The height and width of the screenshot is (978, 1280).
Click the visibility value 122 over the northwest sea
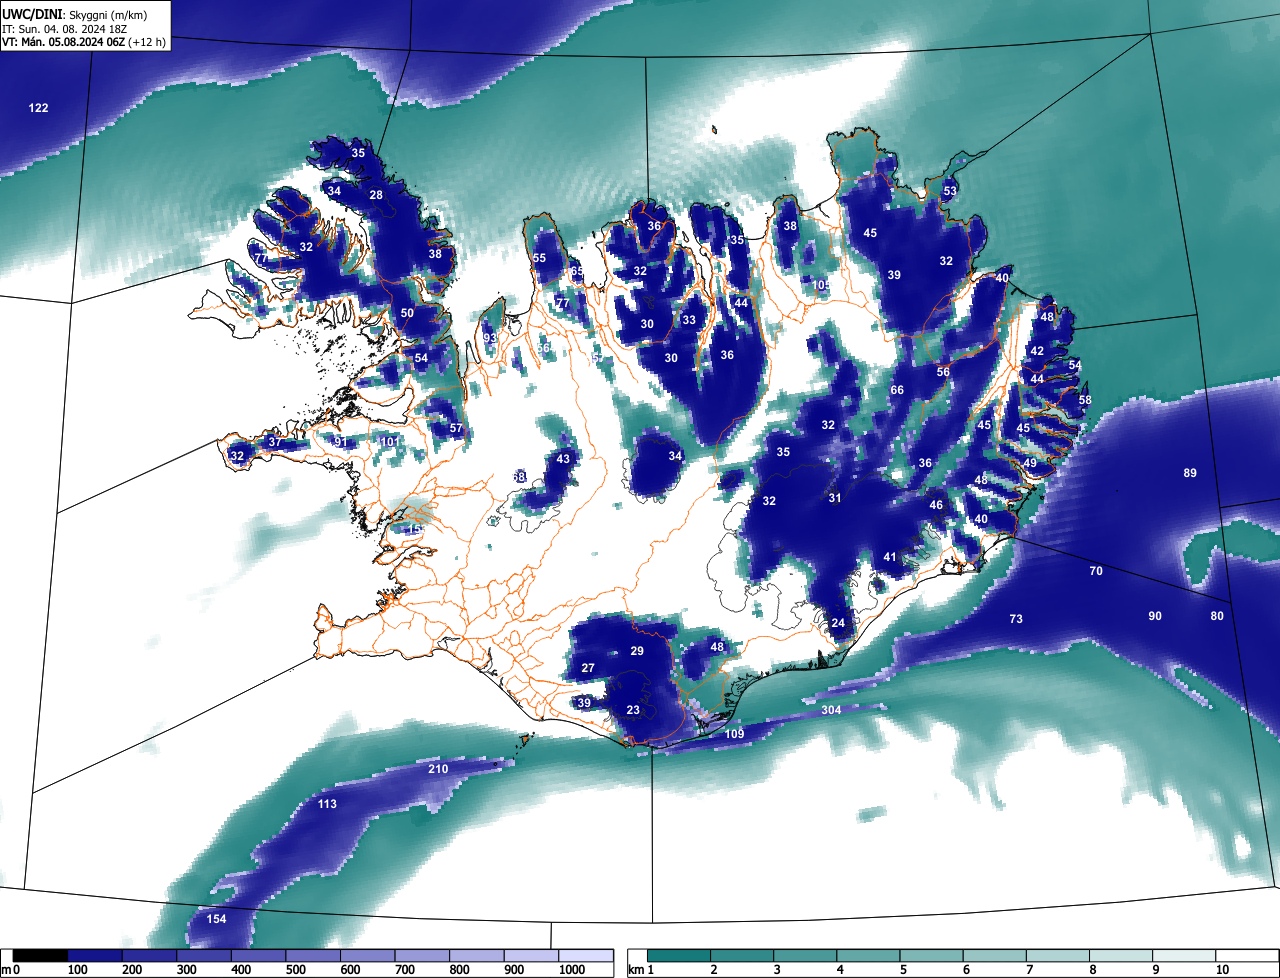38,108
